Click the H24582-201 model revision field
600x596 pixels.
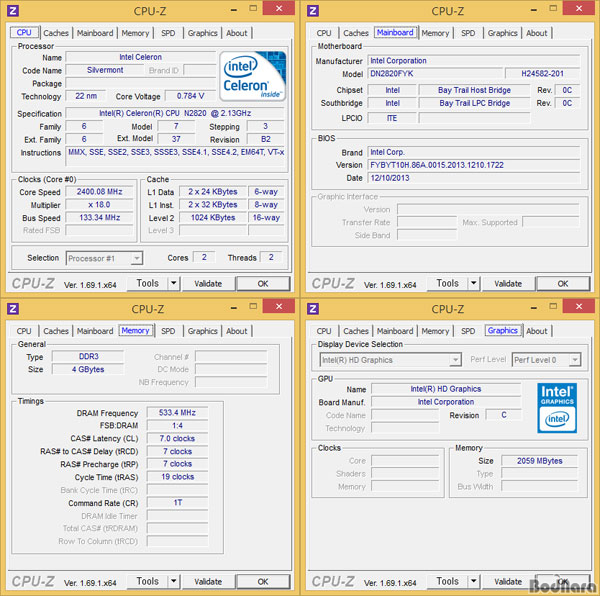tap(542, 73)
